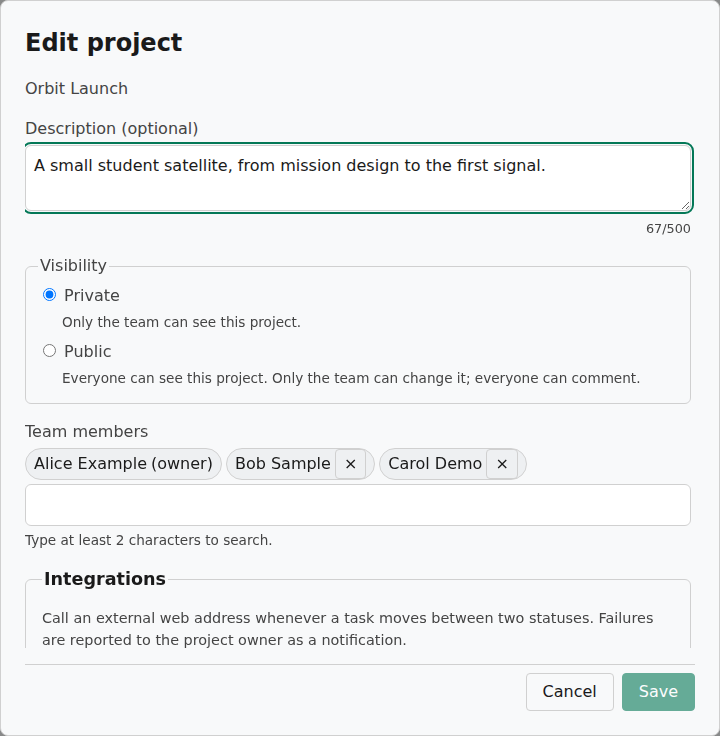
Task: Click into the Description text area
Action: [359, 178]
